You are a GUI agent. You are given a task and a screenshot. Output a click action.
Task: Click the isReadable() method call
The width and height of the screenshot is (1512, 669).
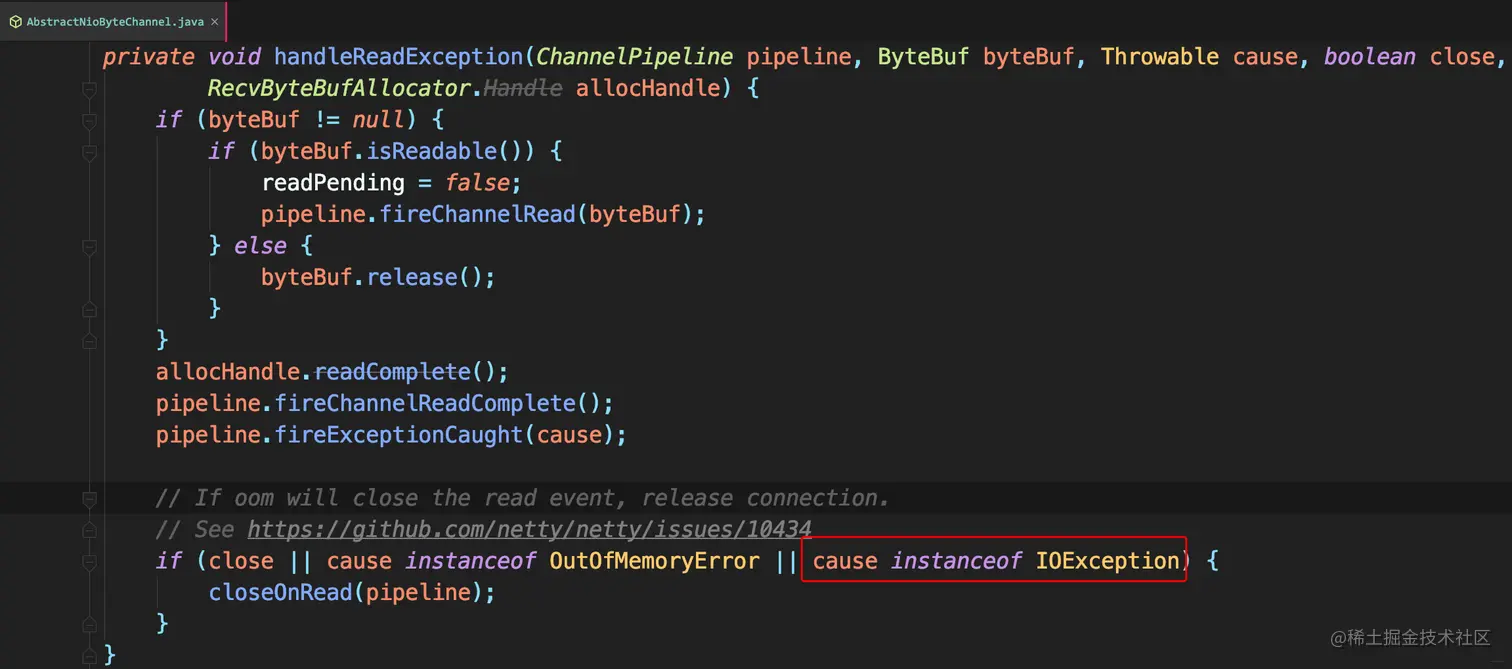[431, 151]
